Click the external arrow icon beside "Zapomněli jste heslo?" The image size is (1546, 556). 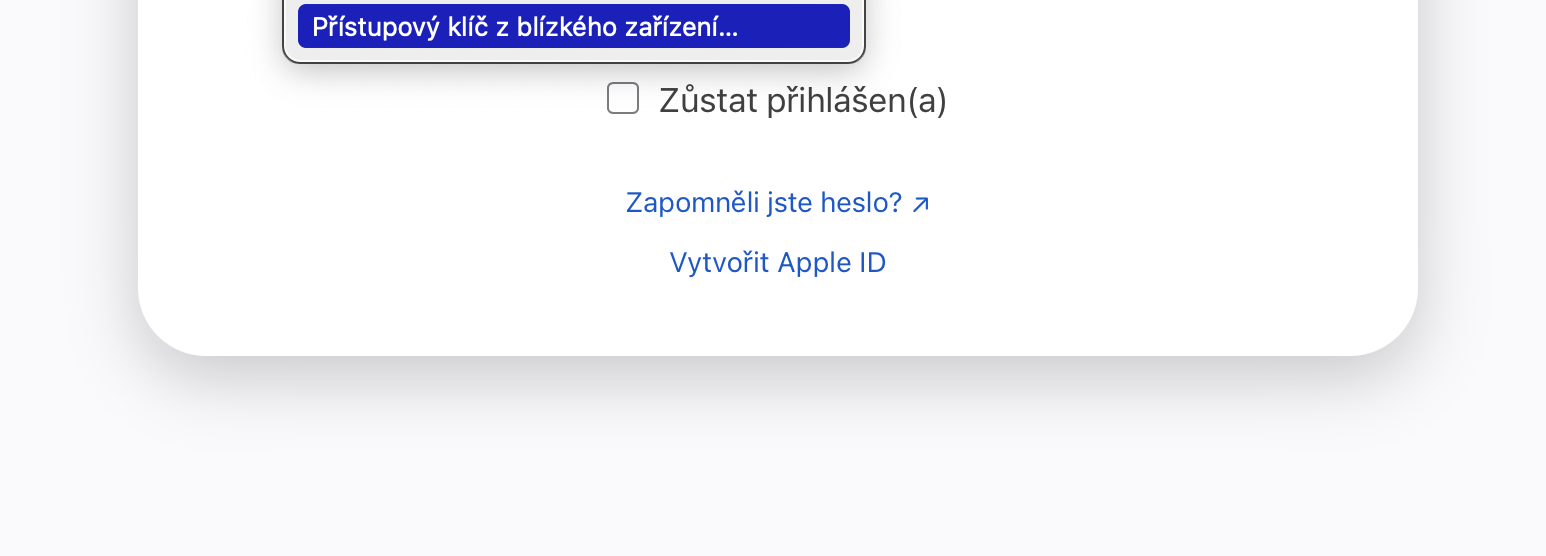921,204
